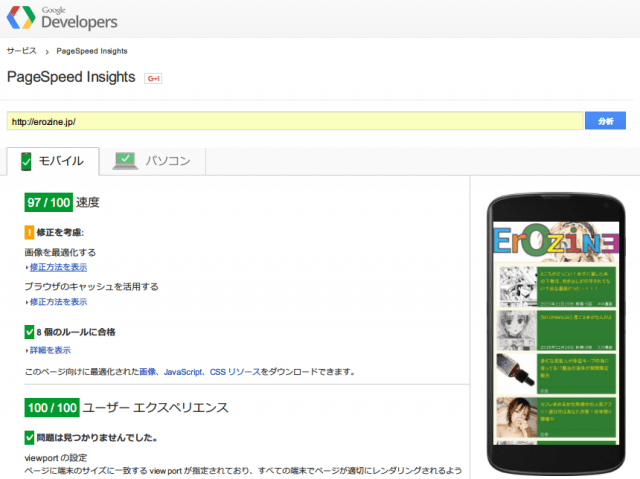Click the viewport の設定 text
640x479 pixels.
[x=56, y=457]
